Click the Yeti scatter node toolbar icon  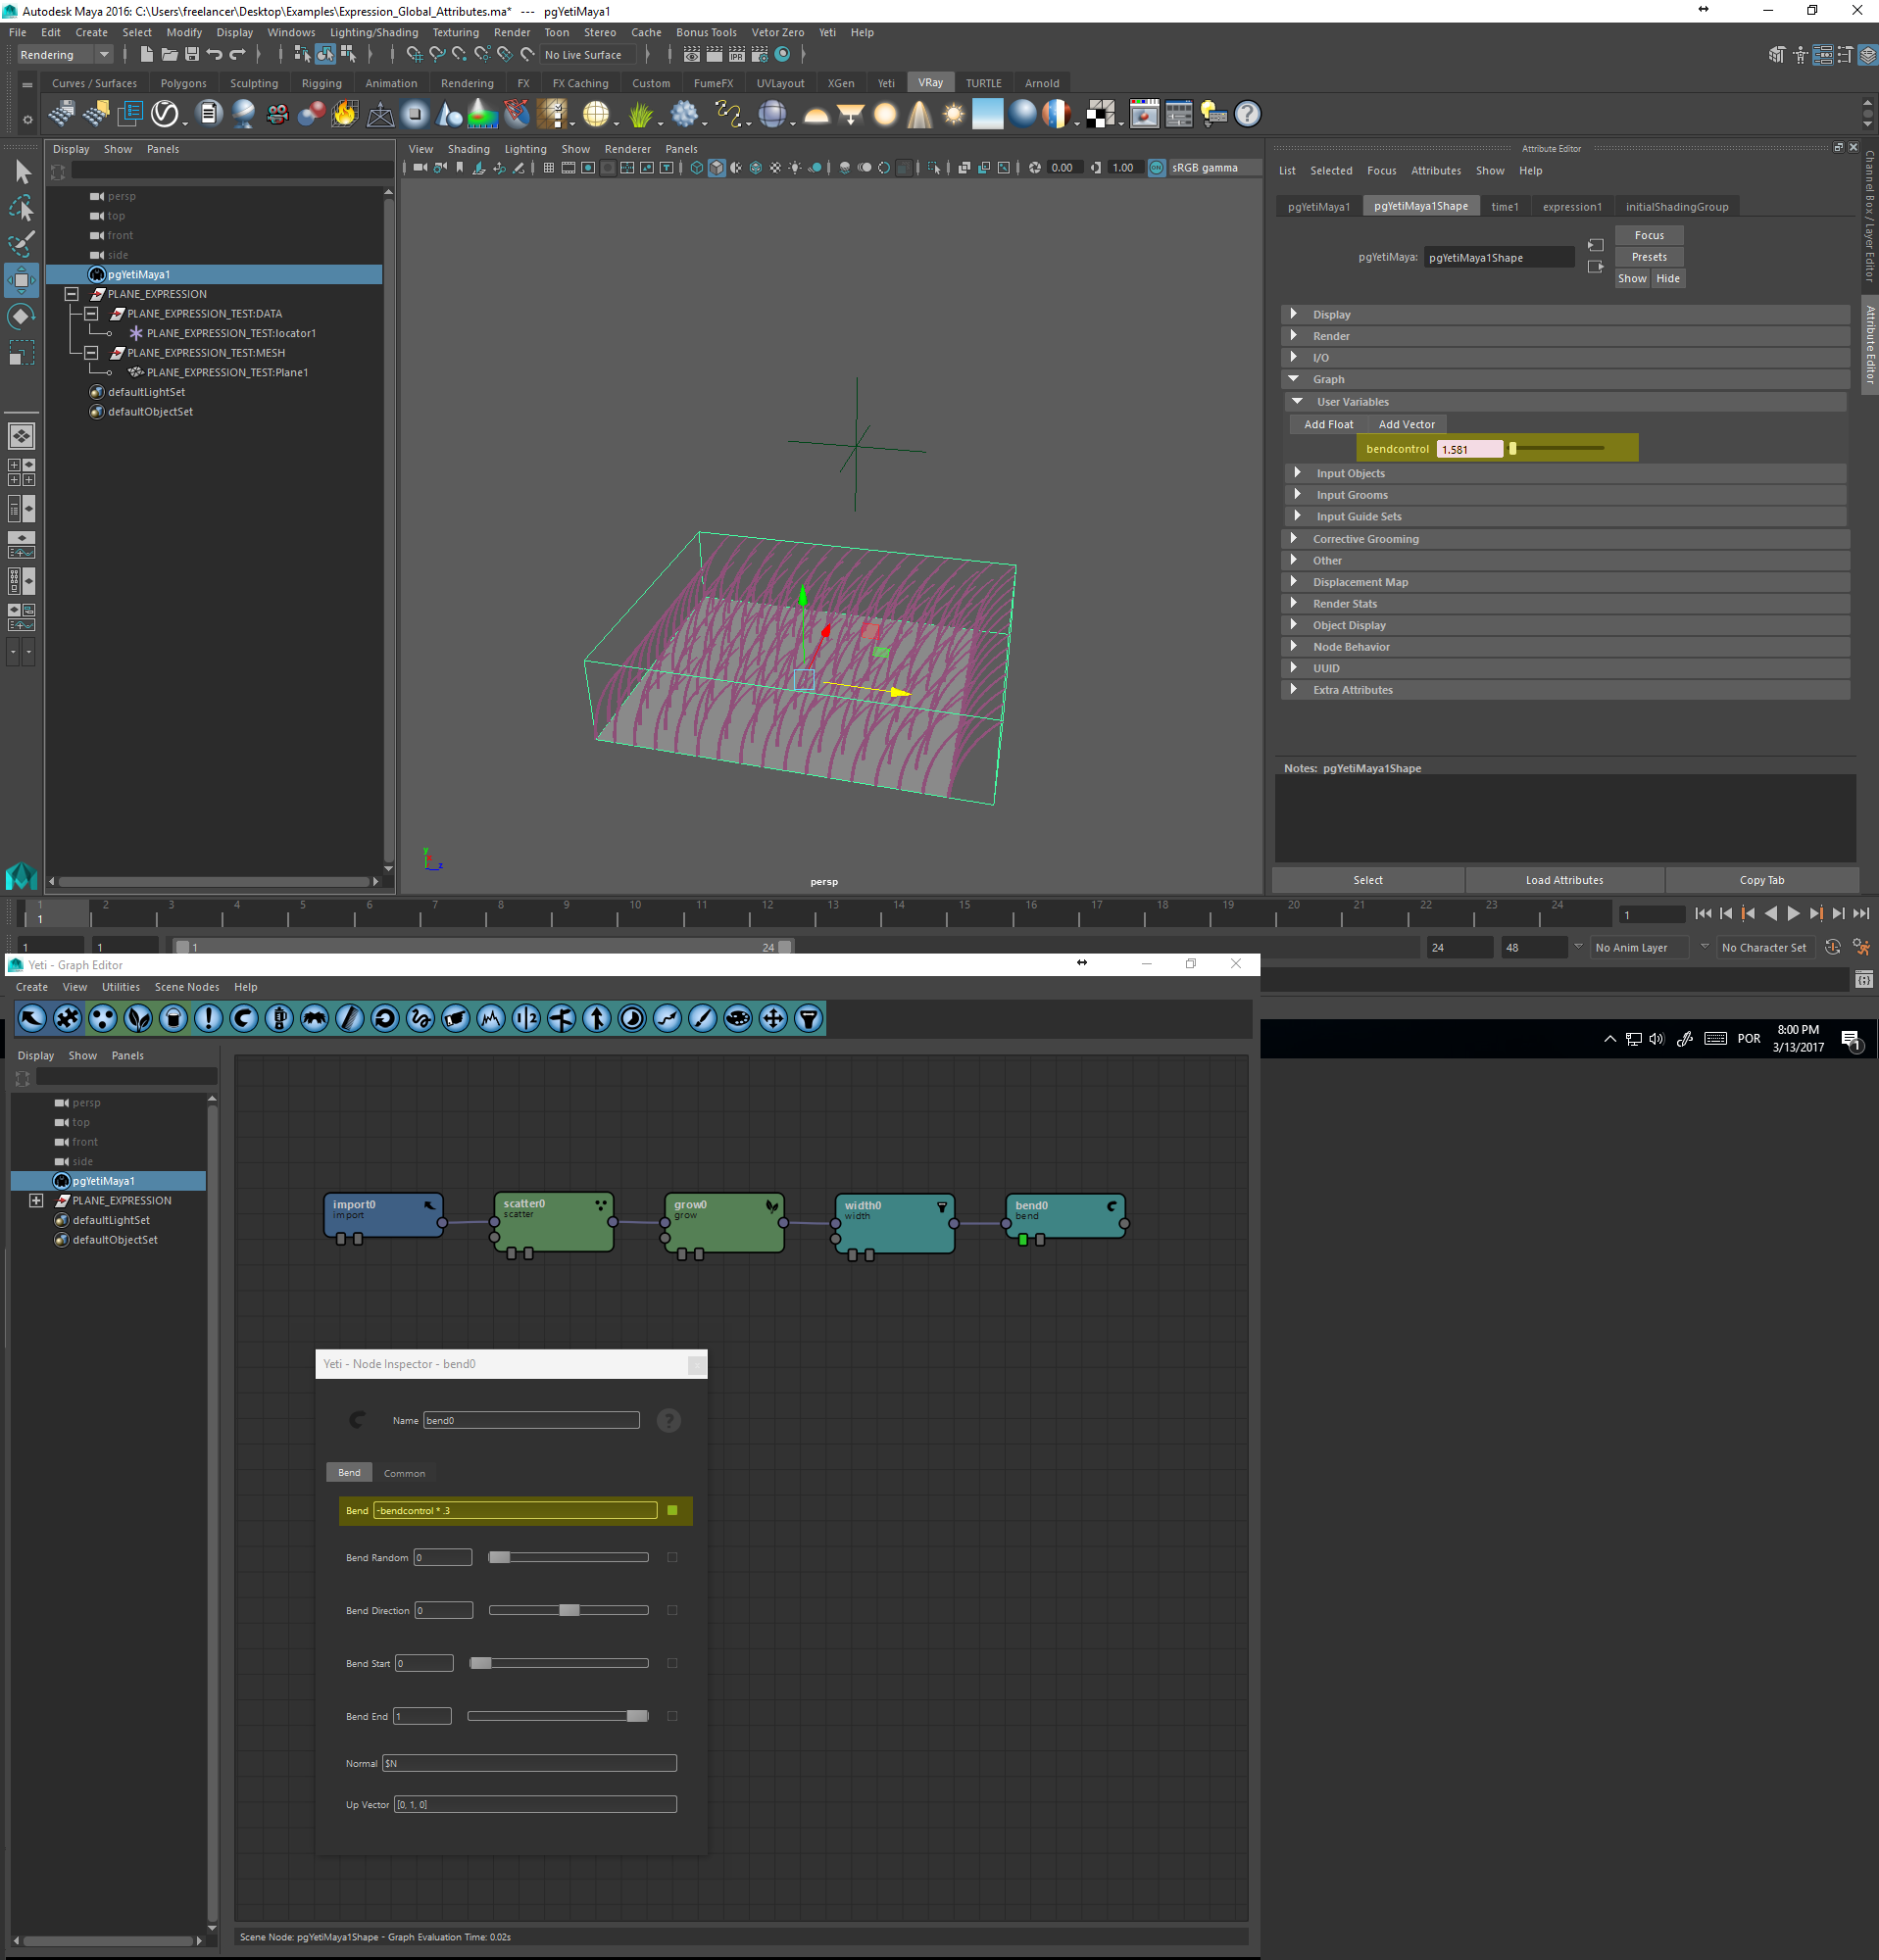[x=102, y=1018]
